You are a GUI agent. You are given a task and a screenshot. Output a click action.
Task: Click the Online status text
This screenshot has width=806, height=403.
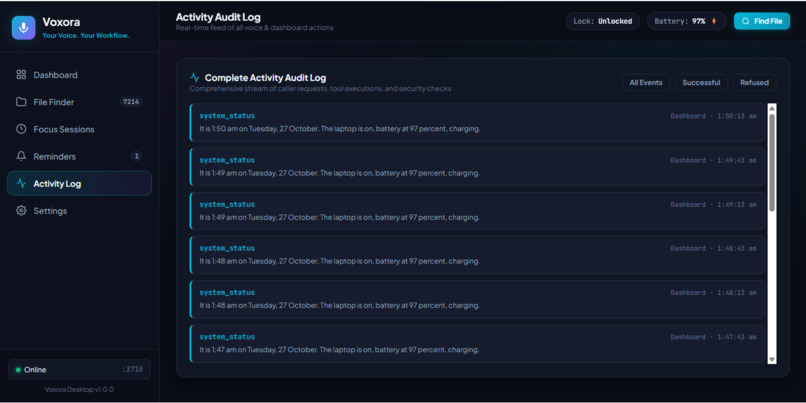tap(35, 370)
